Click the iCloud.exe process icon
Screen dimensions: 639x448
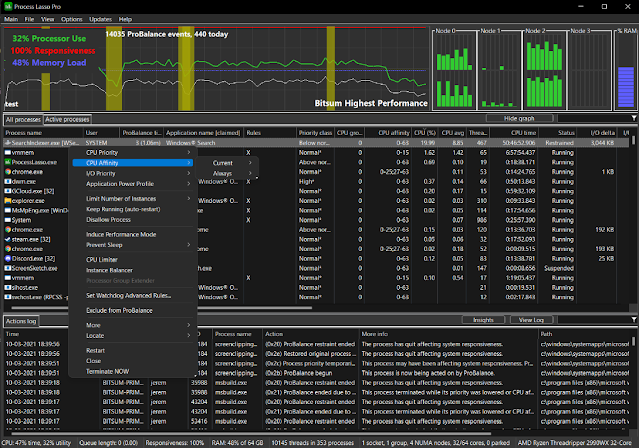coord(7,190)
